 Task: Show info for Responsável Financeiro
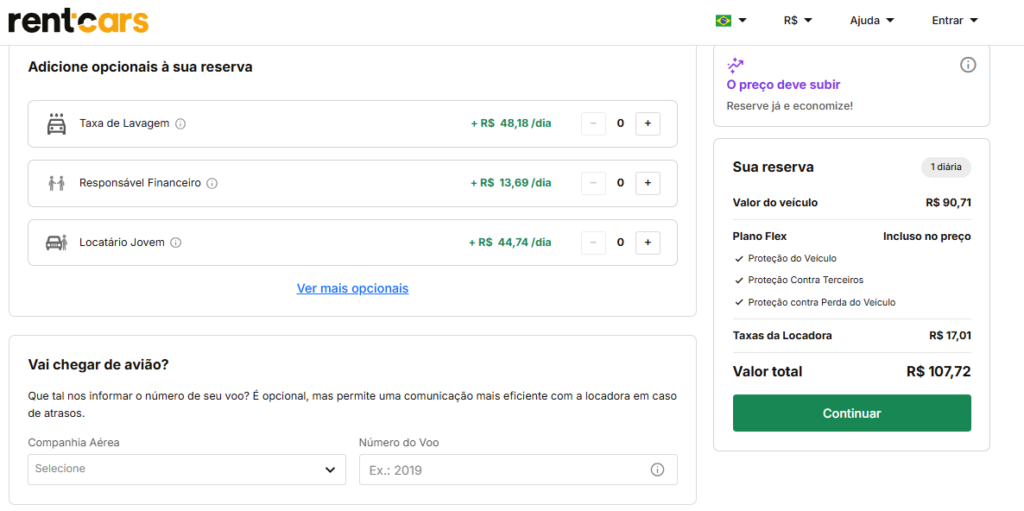[x=212, y=184]
